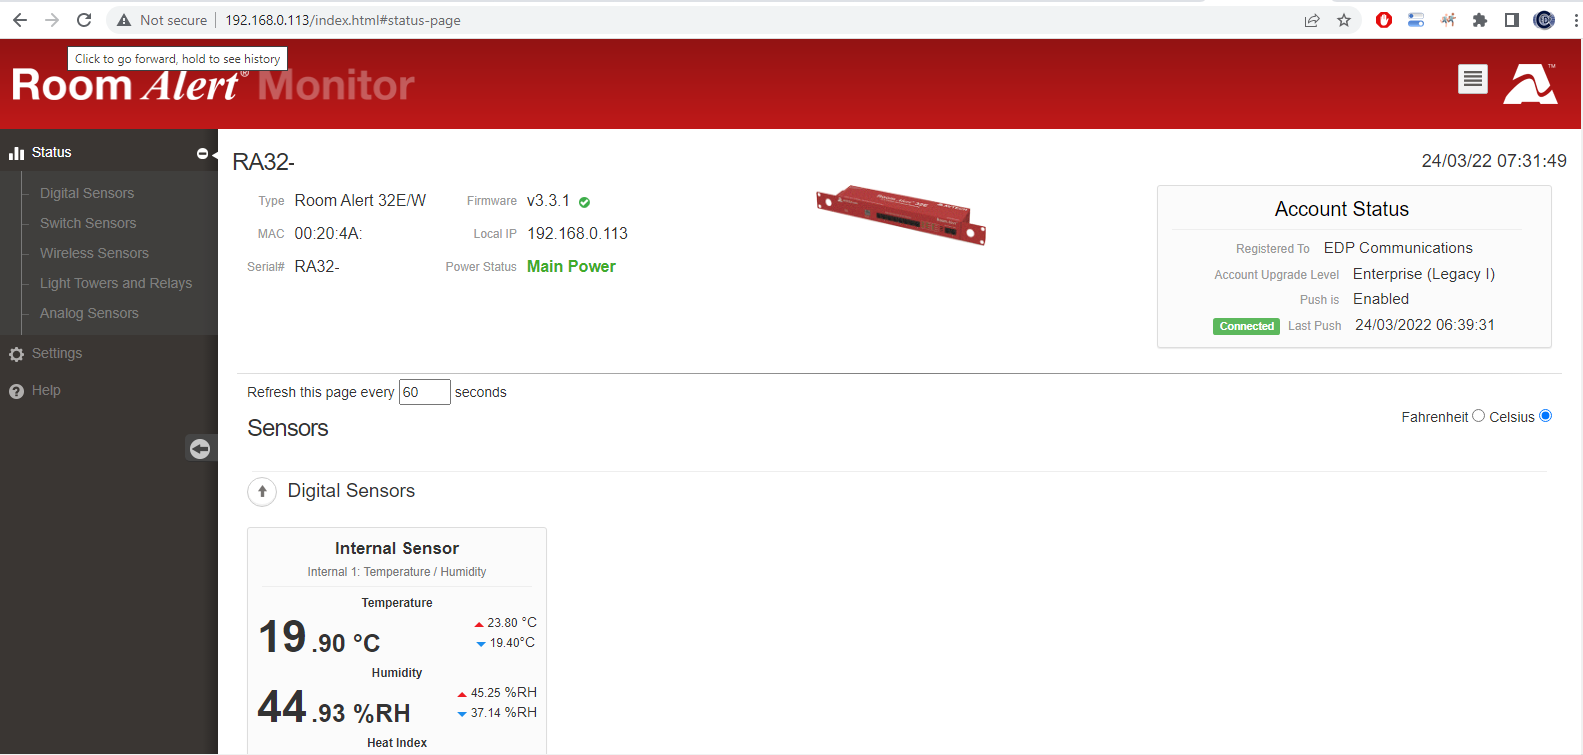Click the browser address bar URL
This screenshot has height=755, width=1583.
[x=343, y=20]
